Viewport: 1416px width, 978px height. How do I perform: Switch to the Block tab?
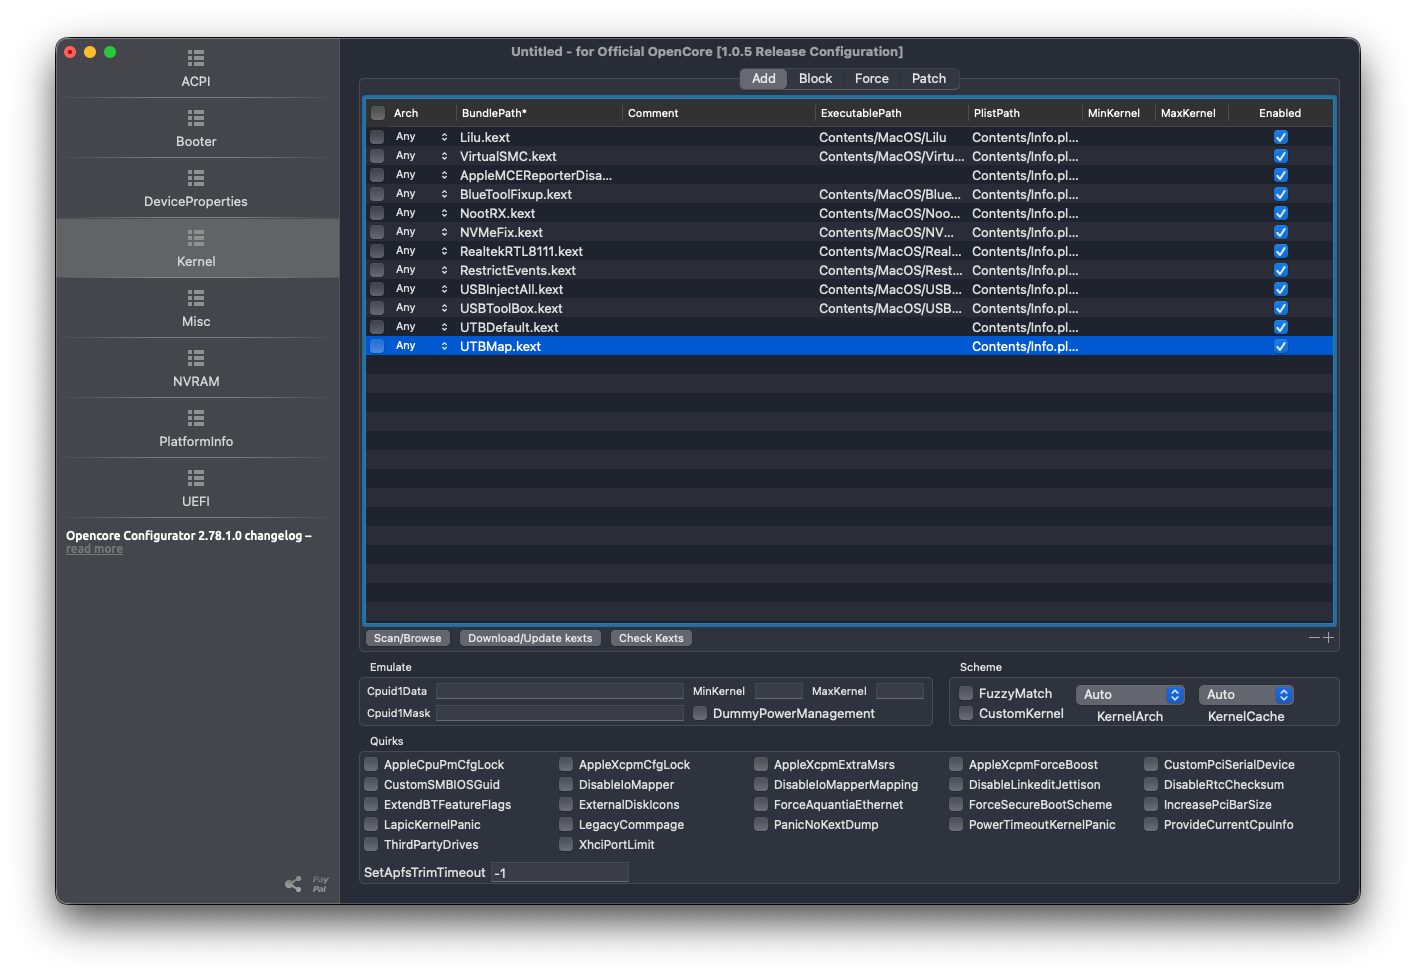click(x=815, y=79)
